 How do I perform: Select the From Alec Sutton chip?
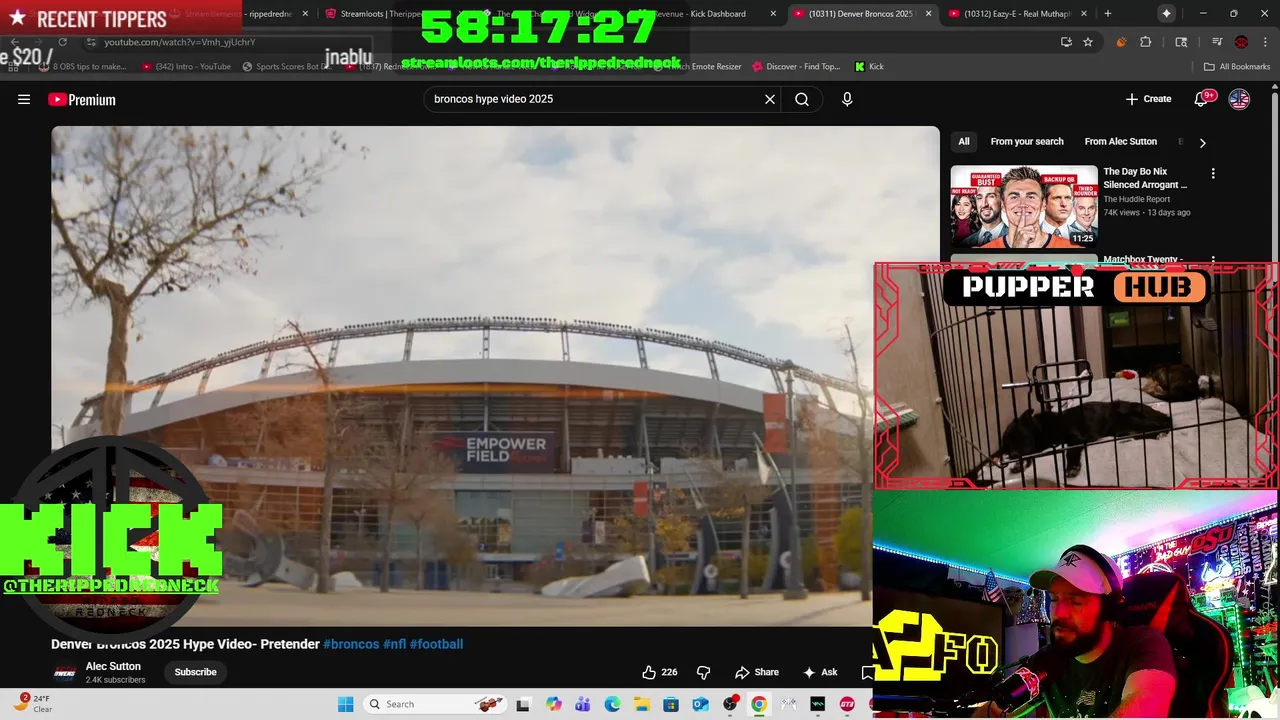pyautogui.click(x=1121, y=142)
